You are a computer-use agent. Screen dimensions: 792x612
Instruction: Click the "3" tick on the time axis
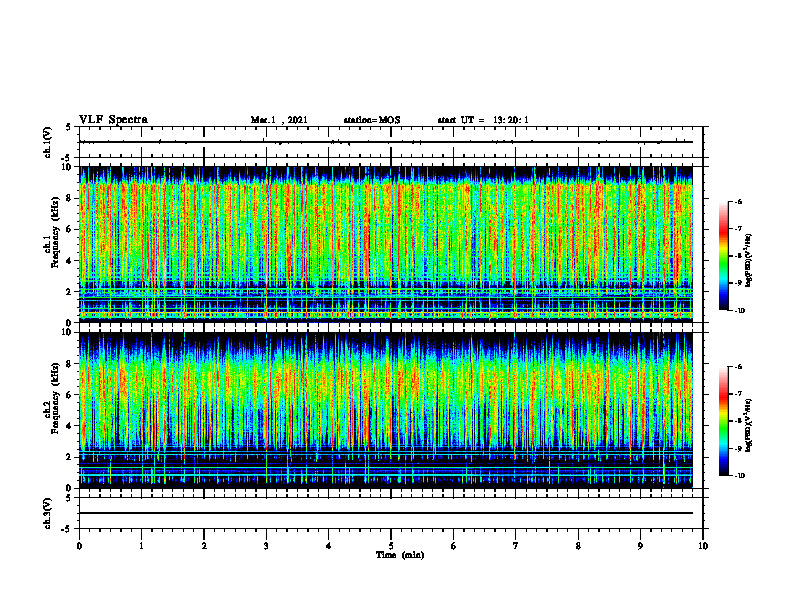click(266, 546)
